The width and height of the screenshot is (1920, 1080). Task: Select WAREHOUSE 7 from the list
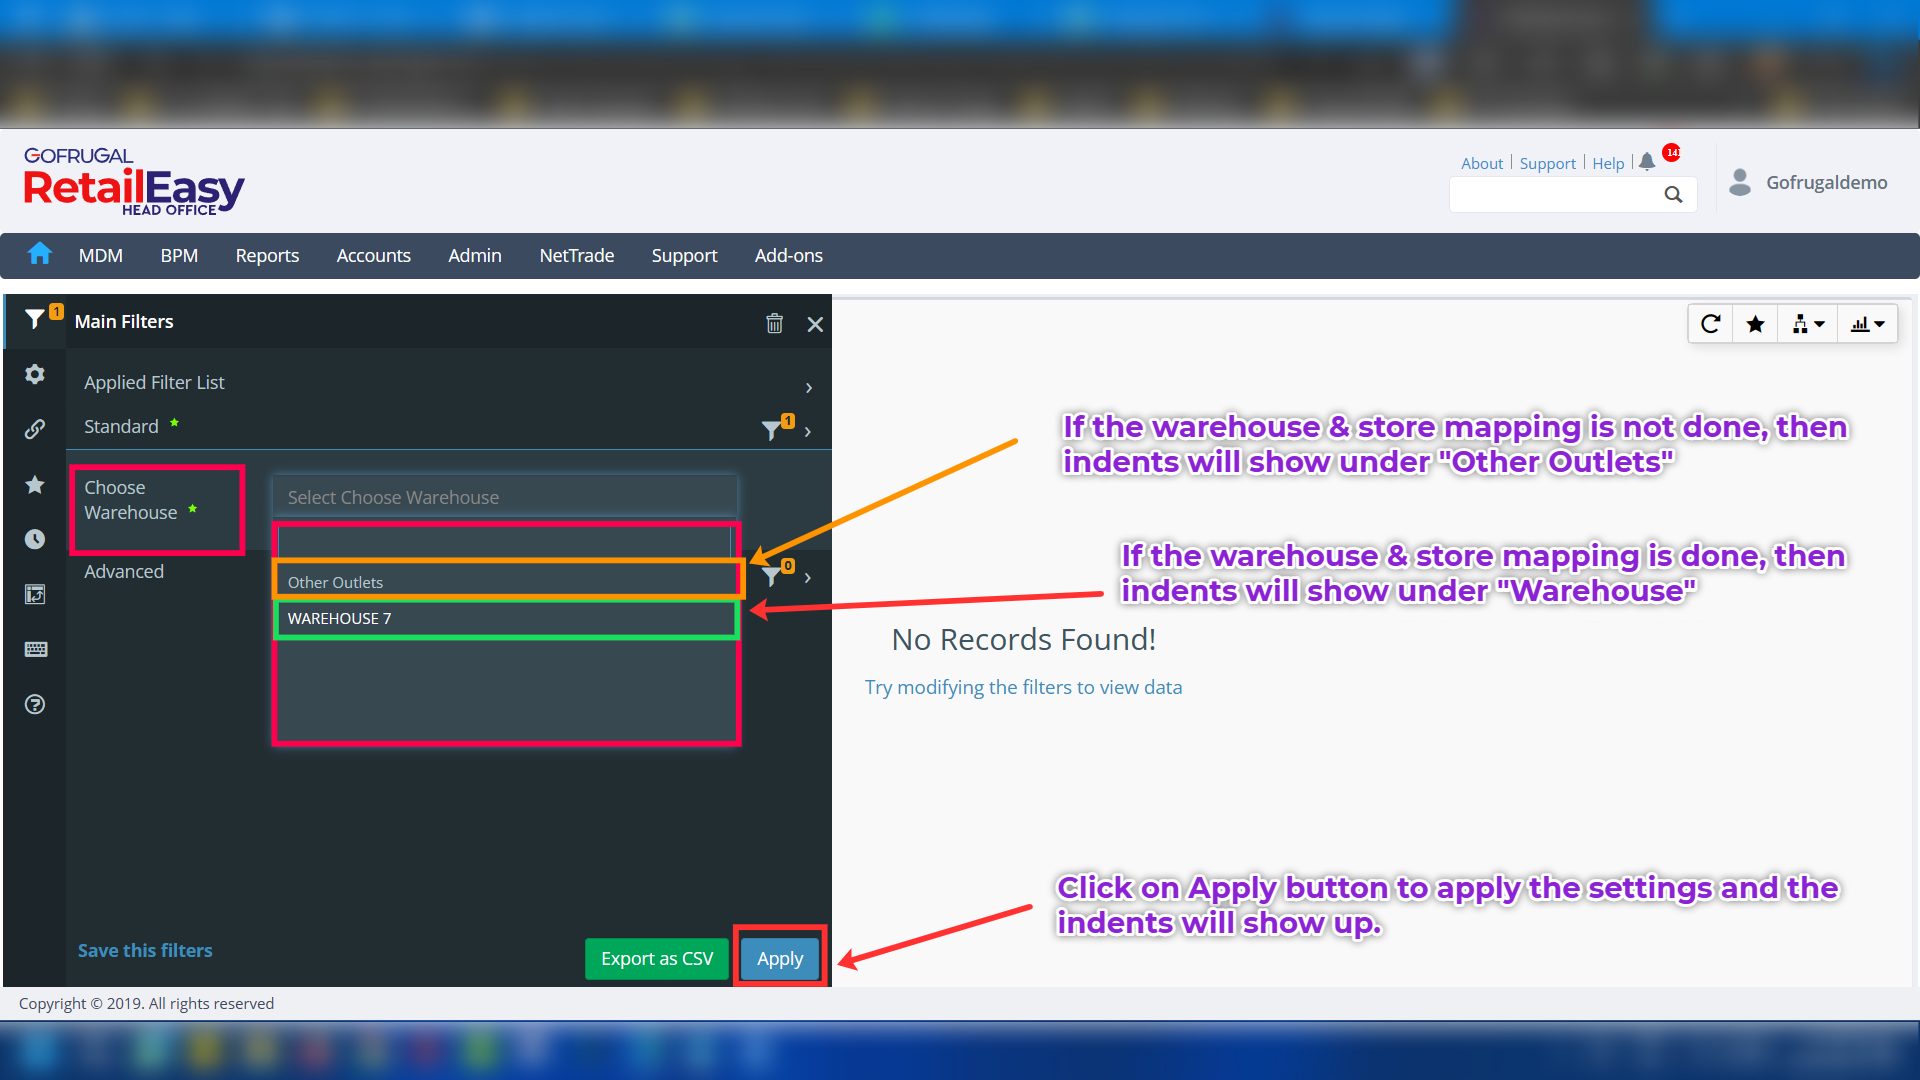click(340, 618)
